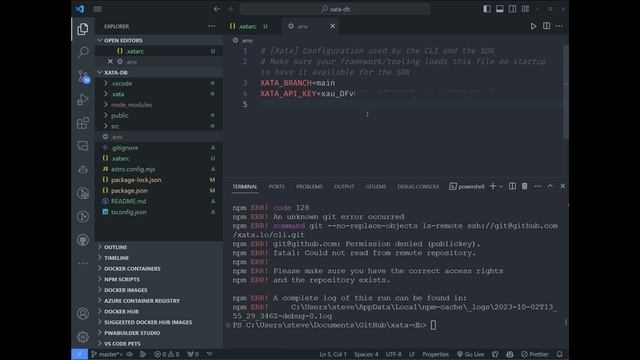Toggle secondary side bar layout icon
640x360 pixels.
(512, 9)
